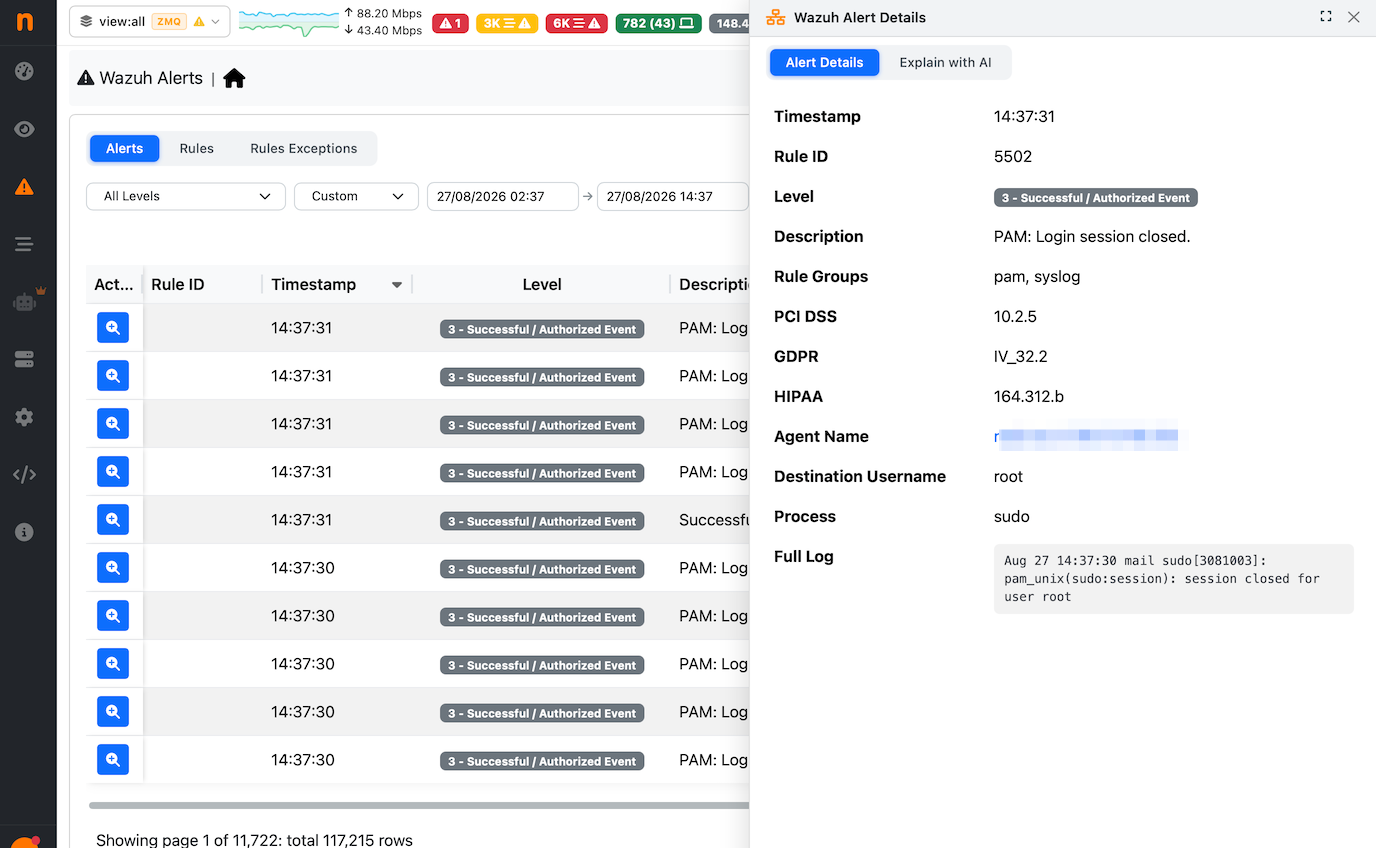
Task: Click the blurred Agent Name value
Action: 1086,437
